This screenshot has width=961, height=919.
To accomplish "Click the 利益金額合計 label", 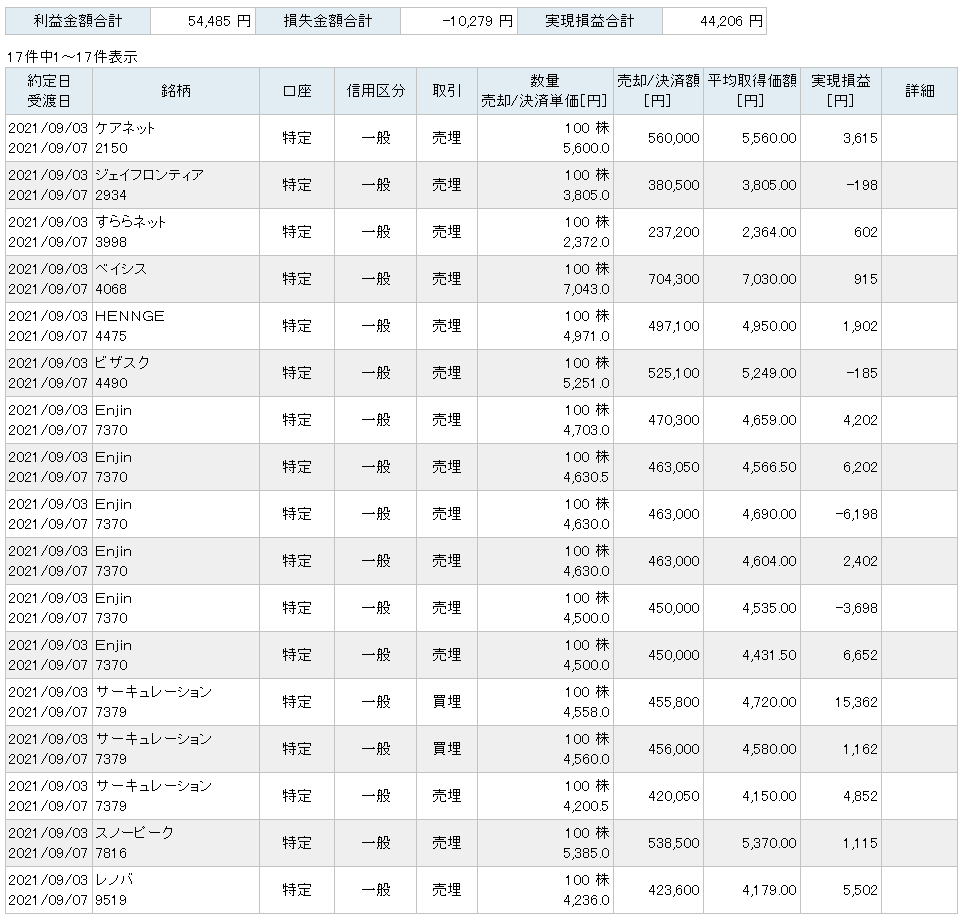I will click(x=78, y=21).
